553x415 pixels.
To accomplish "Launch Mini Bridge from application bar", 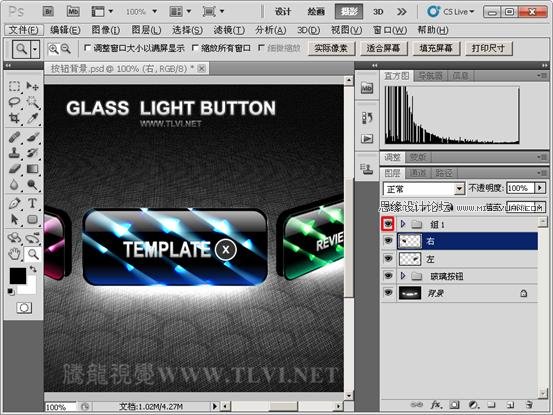I will (73, 12).
